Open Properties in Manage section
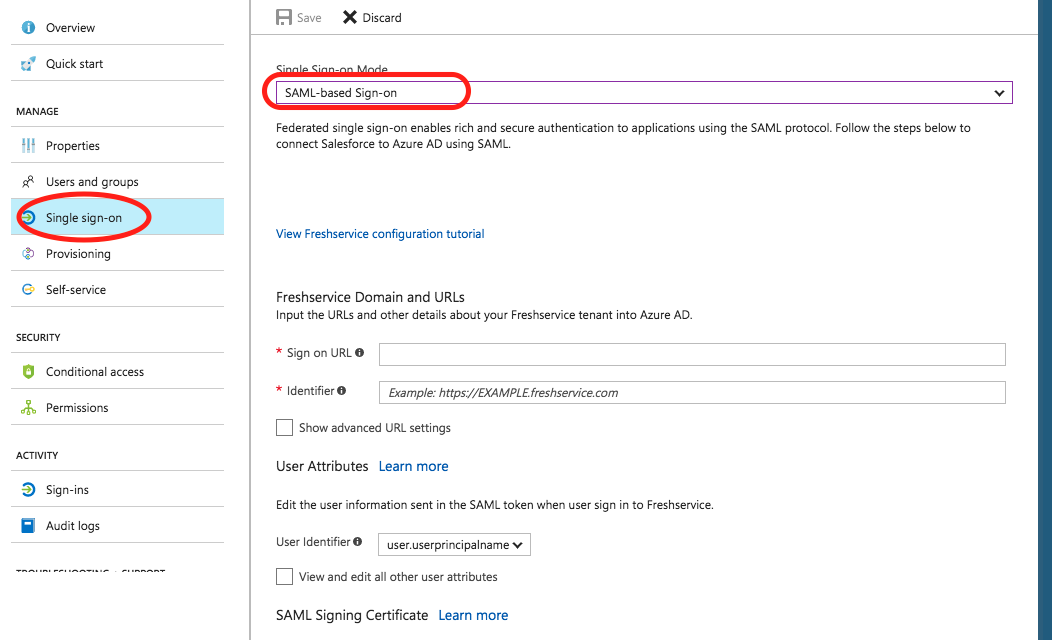Image resolution: width=1052 pixels, height=640 pixels. pos(117,146)
